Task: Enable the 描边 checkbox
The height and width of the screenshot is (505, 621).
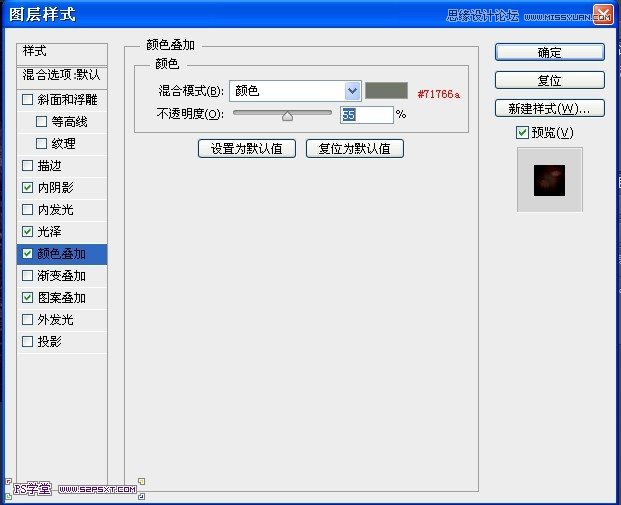Action: coord(27,165)
